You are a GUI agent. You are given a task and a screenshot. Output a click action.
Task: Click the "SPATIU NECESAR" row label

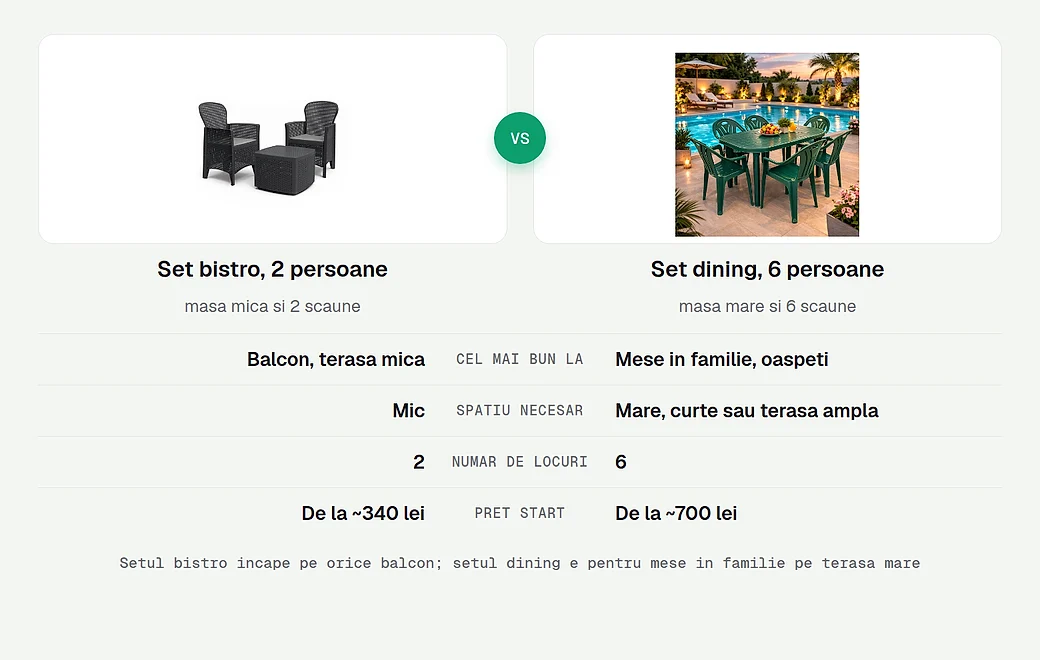[520, 411]
